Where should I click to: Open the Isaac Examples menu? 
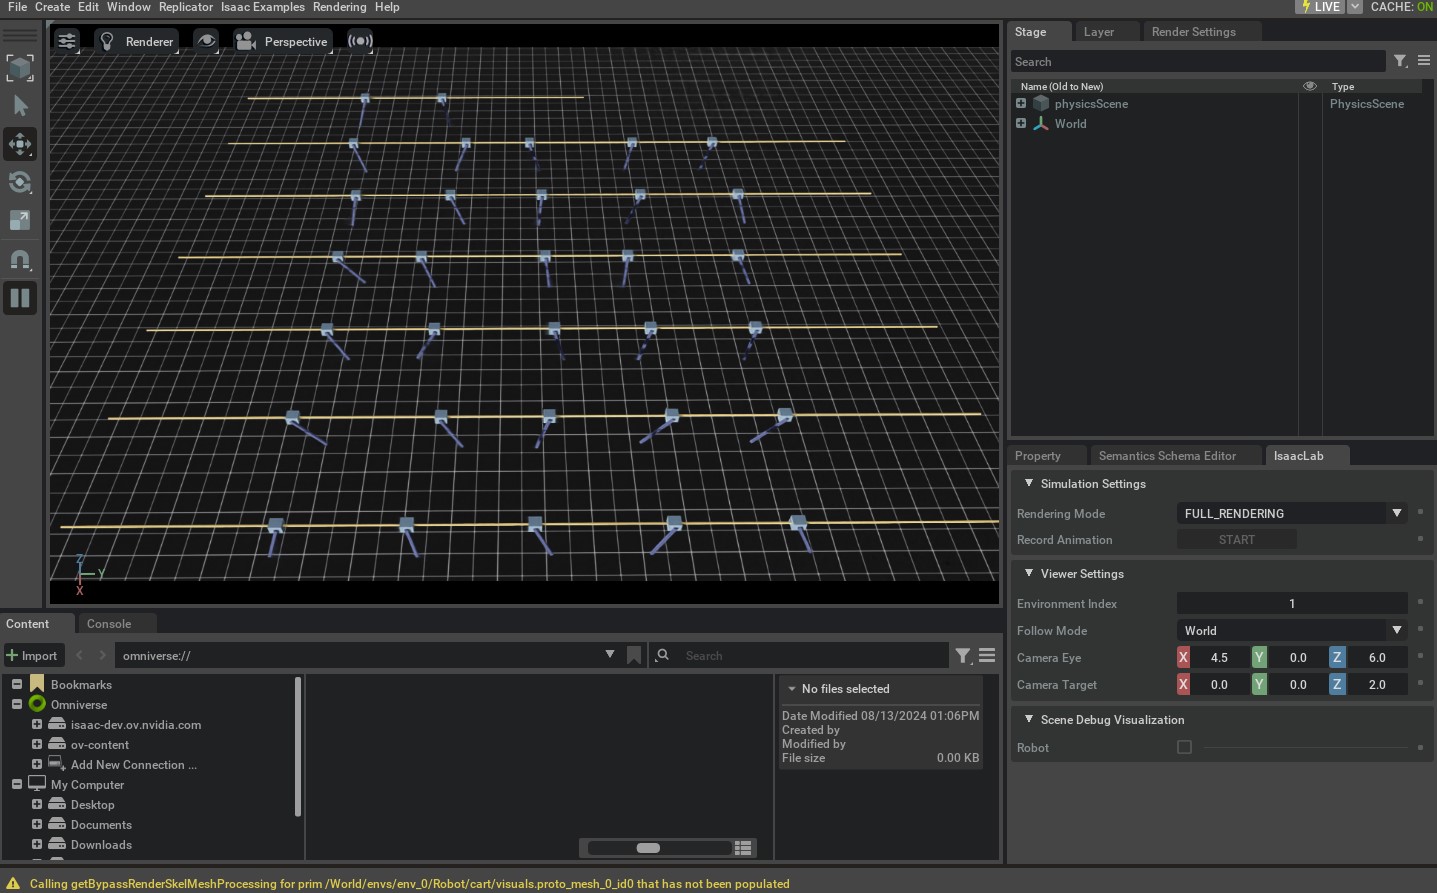click(262, 7)
